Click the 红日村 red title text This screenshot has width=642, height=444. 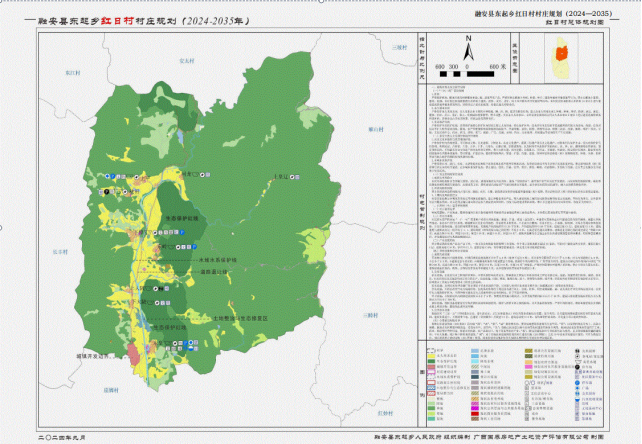112,19
